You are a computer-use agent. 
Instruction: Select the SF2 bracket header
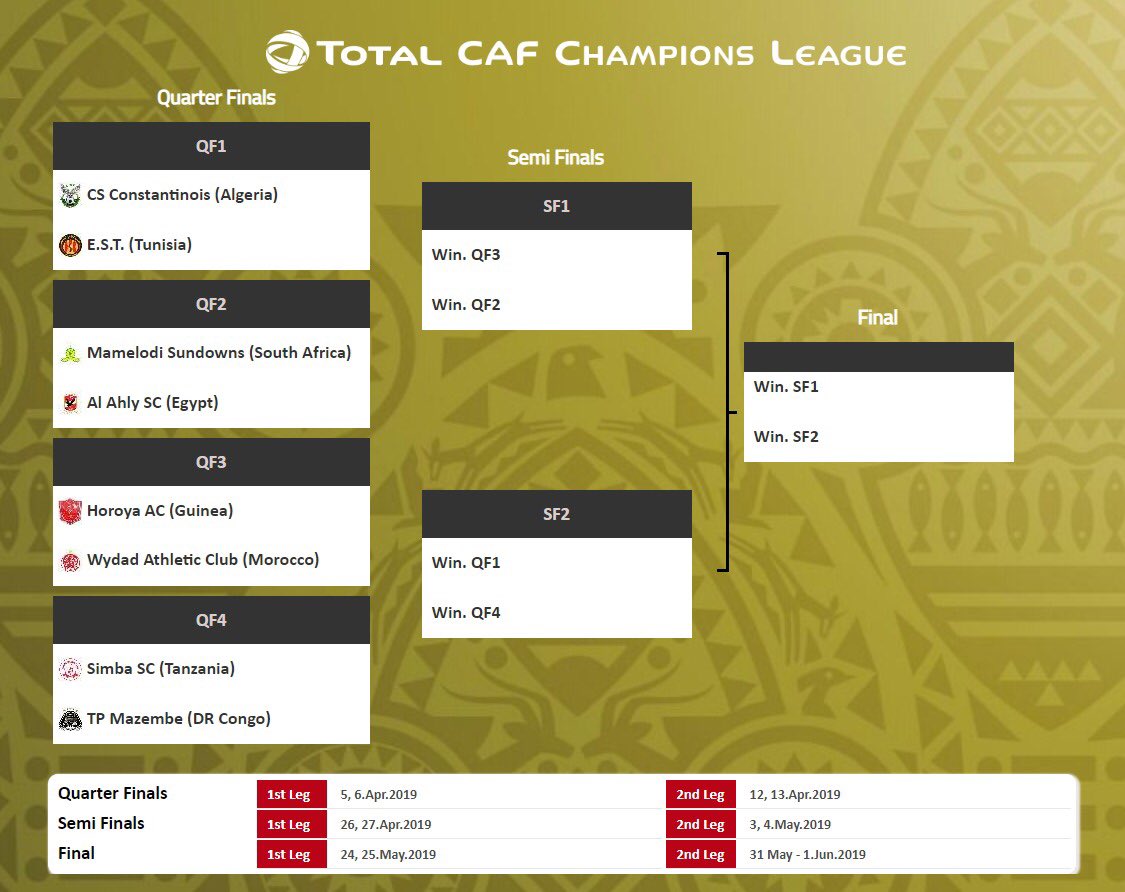pos(556,514)
